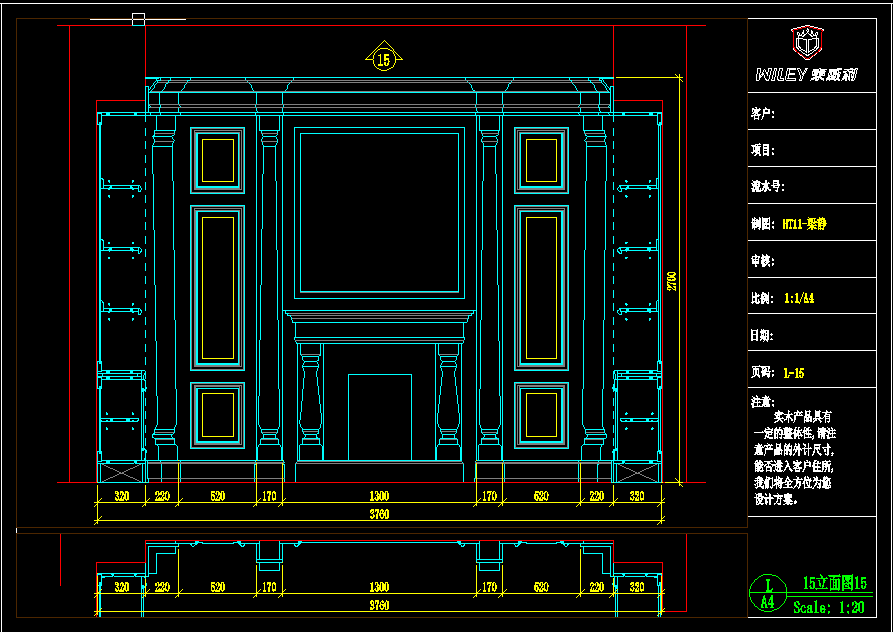Click the L/A4 circle sheet symbol
This screenshot has width=893, height=633.
pos(768,593)
